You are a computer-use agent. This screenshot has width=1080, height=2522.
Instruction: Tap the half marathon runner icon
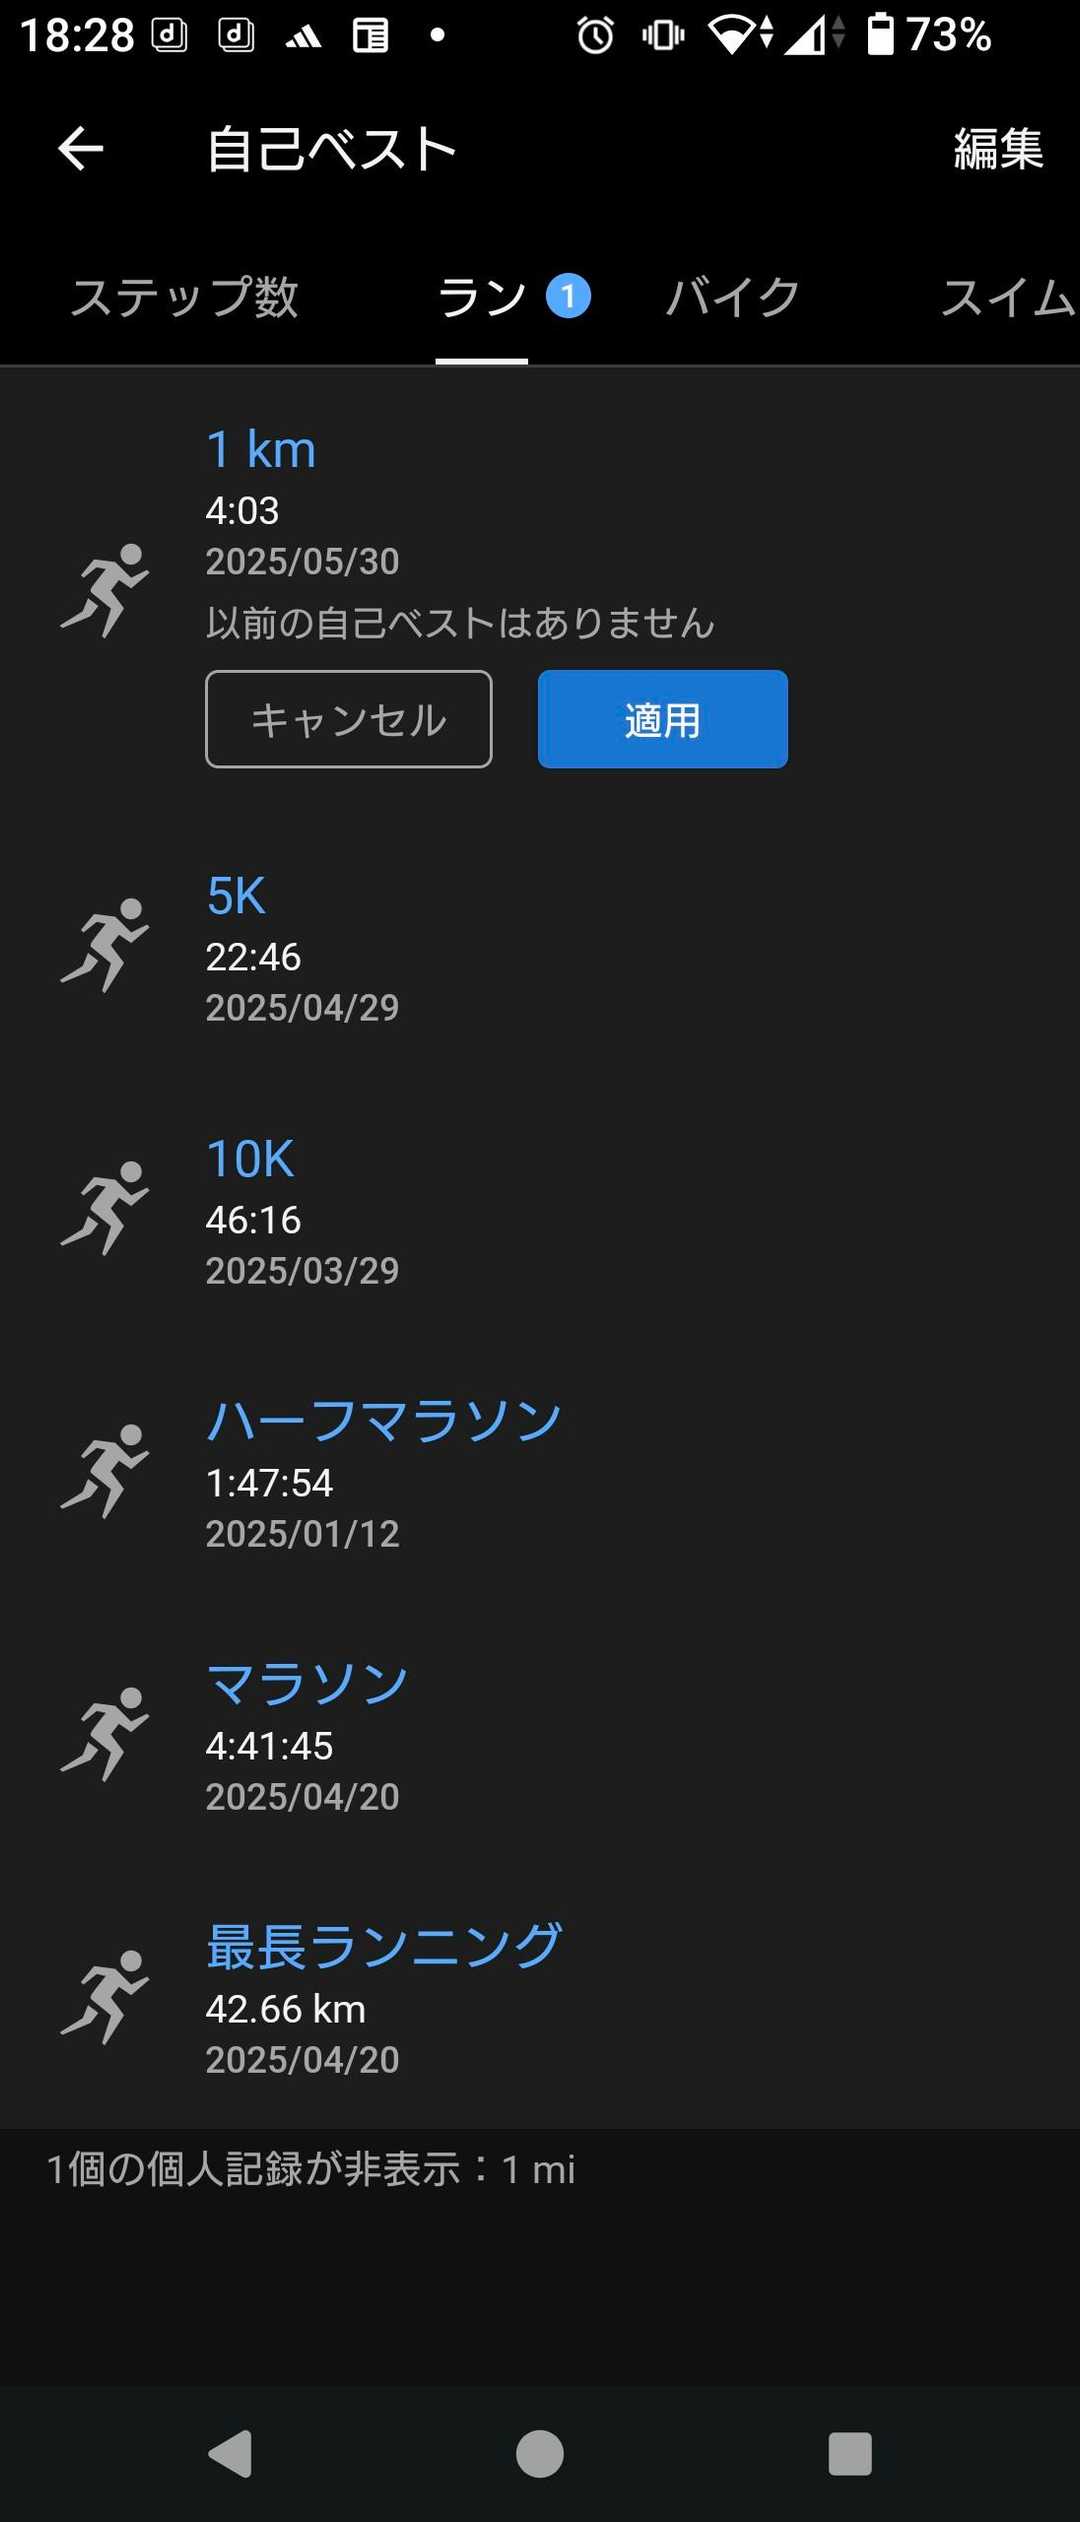tap(105, 1471)
